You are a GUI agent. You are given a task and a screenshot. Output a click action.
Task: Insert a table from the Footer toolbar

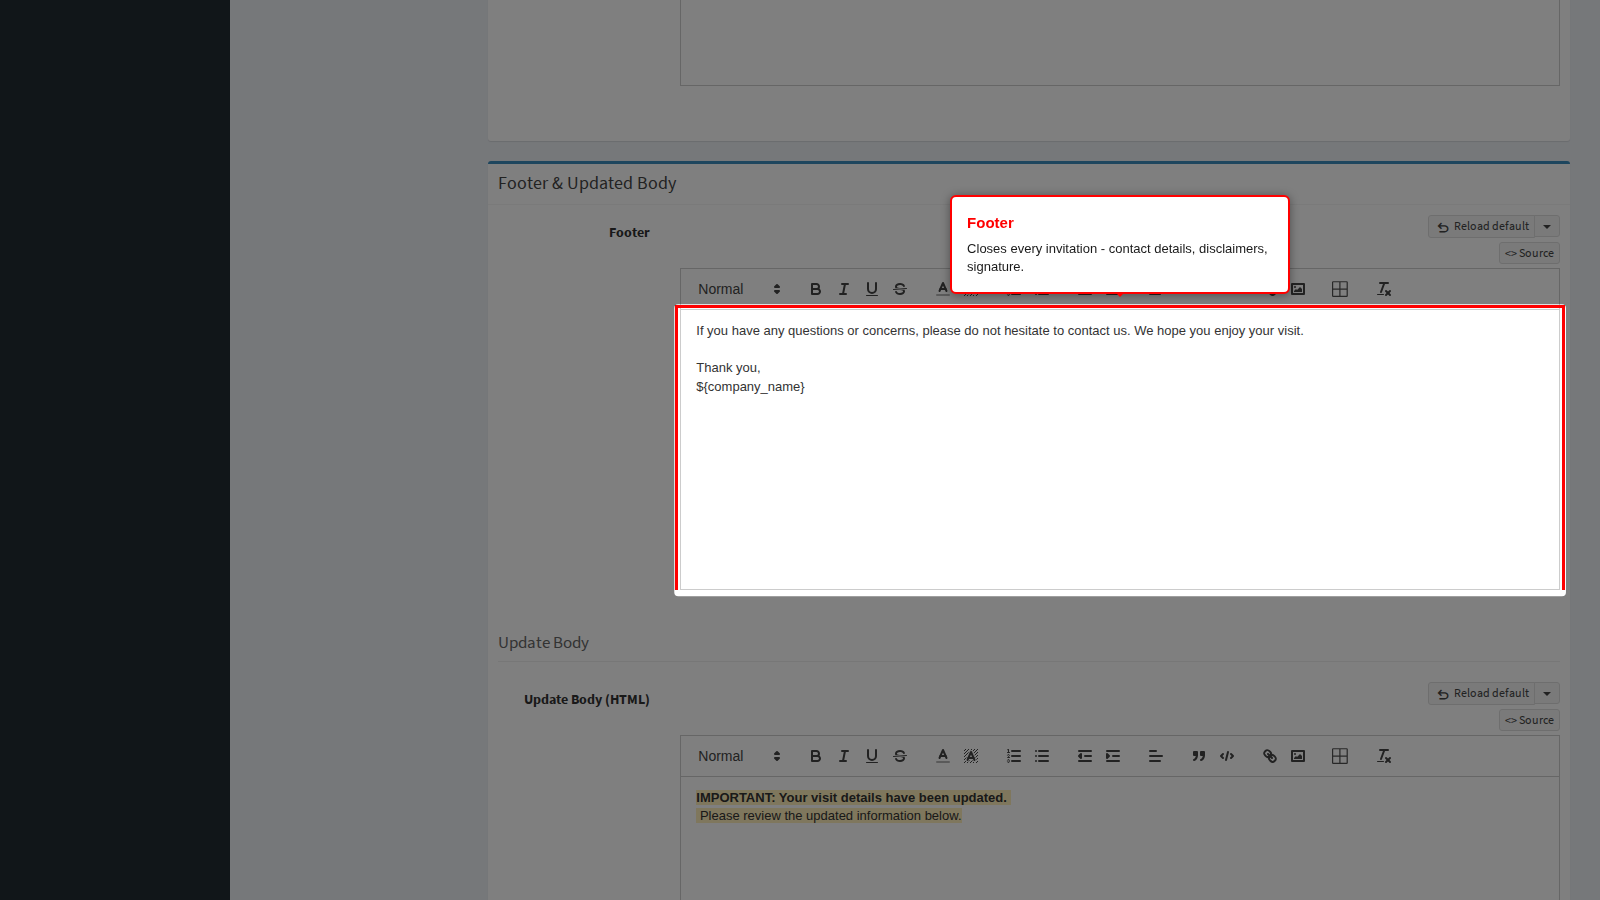(1340, 289)
